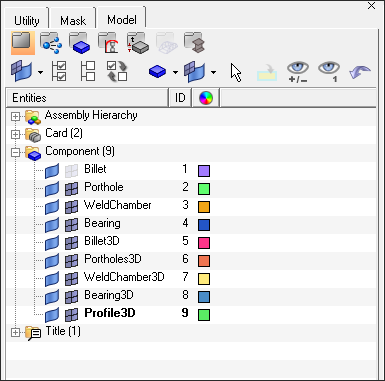This screenshot has height=381, width=385.
Task: Open WeldChamber's orange color swatch
Action: pyautogui.click(x=204, y=207)
